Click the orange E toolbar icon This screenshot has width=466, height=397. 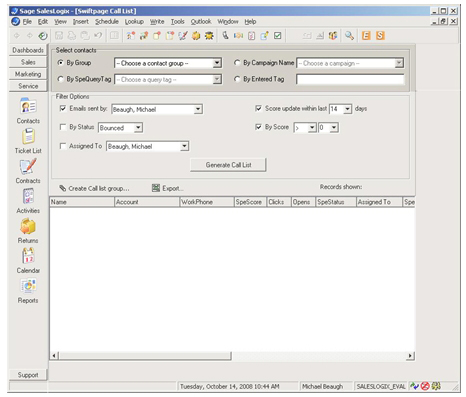(x=366, y=36)
